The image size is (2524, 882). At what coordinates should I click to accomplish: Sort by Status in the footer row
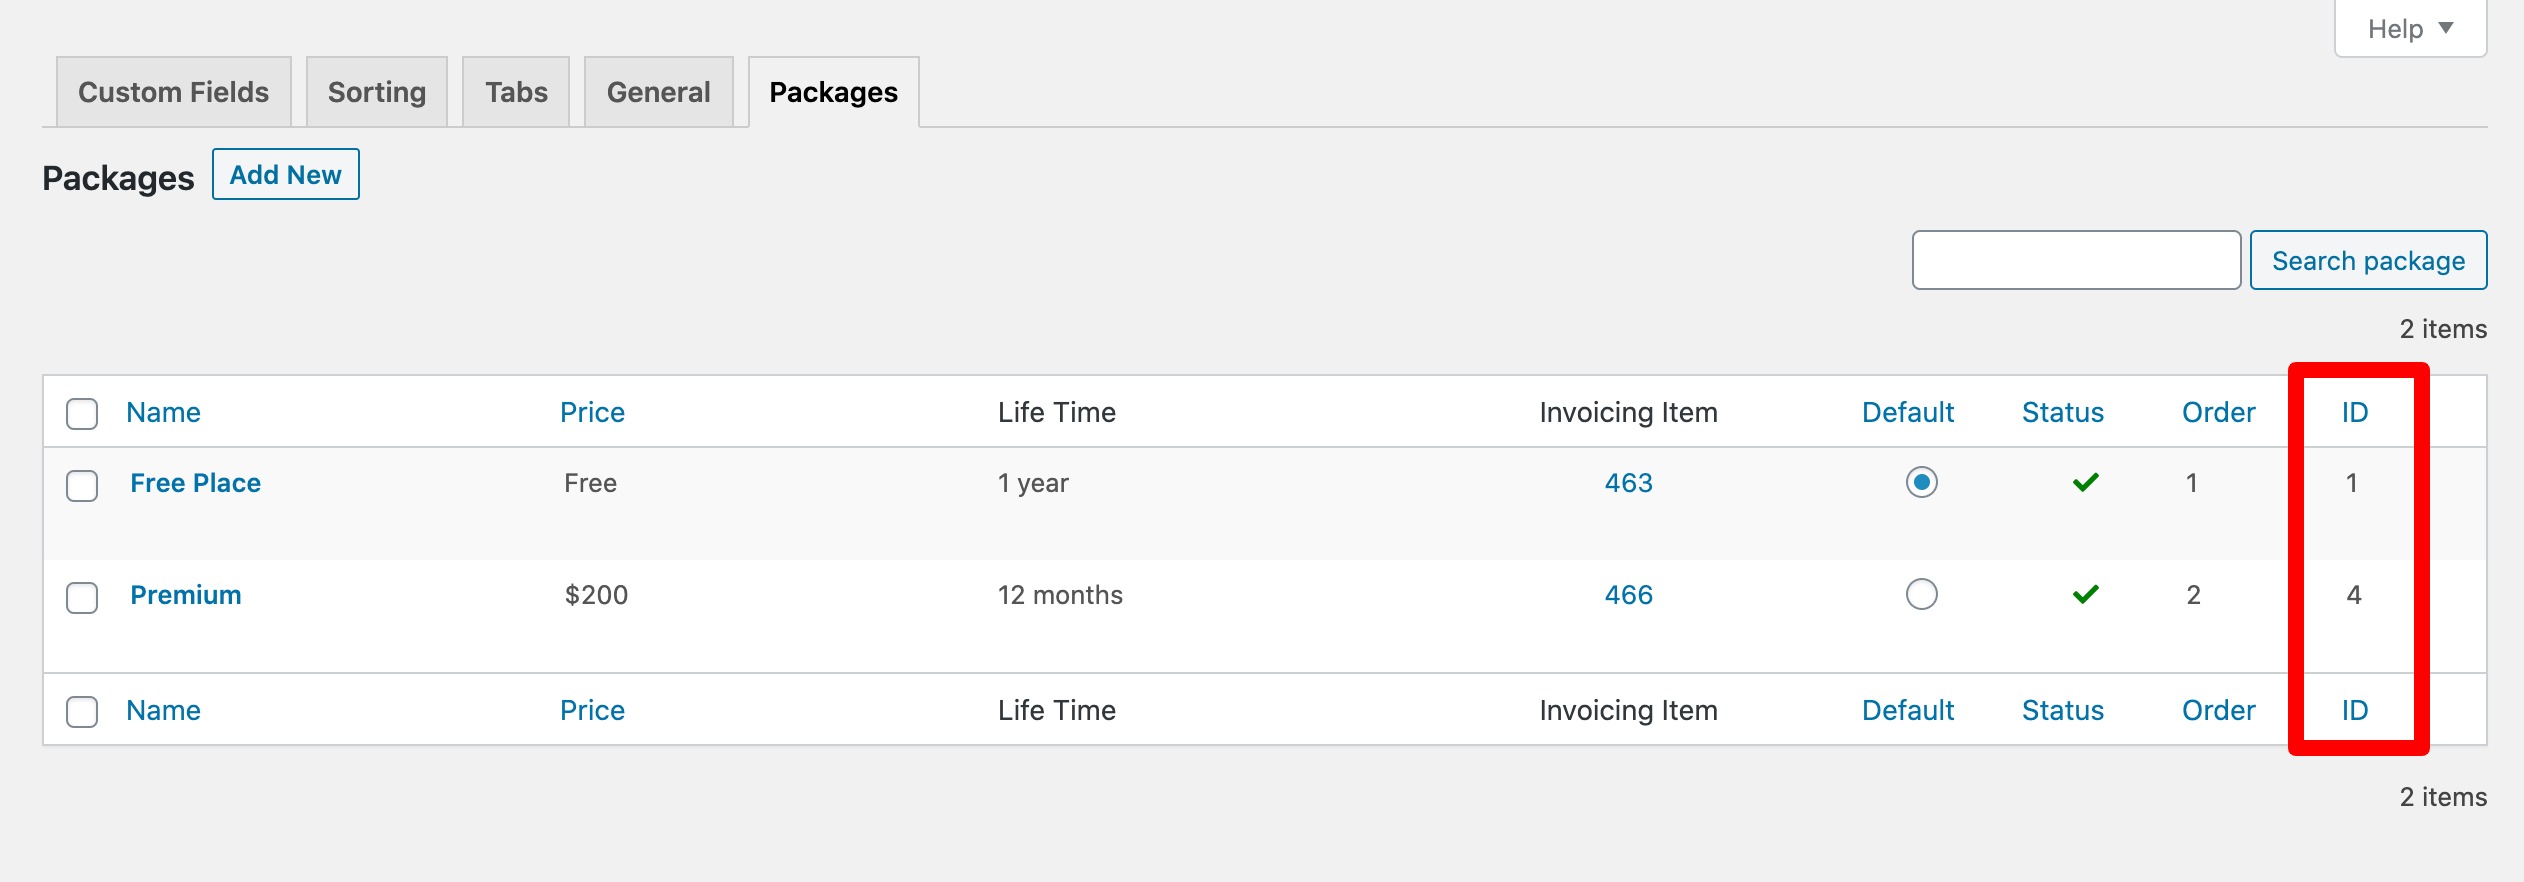point(2062,710)
